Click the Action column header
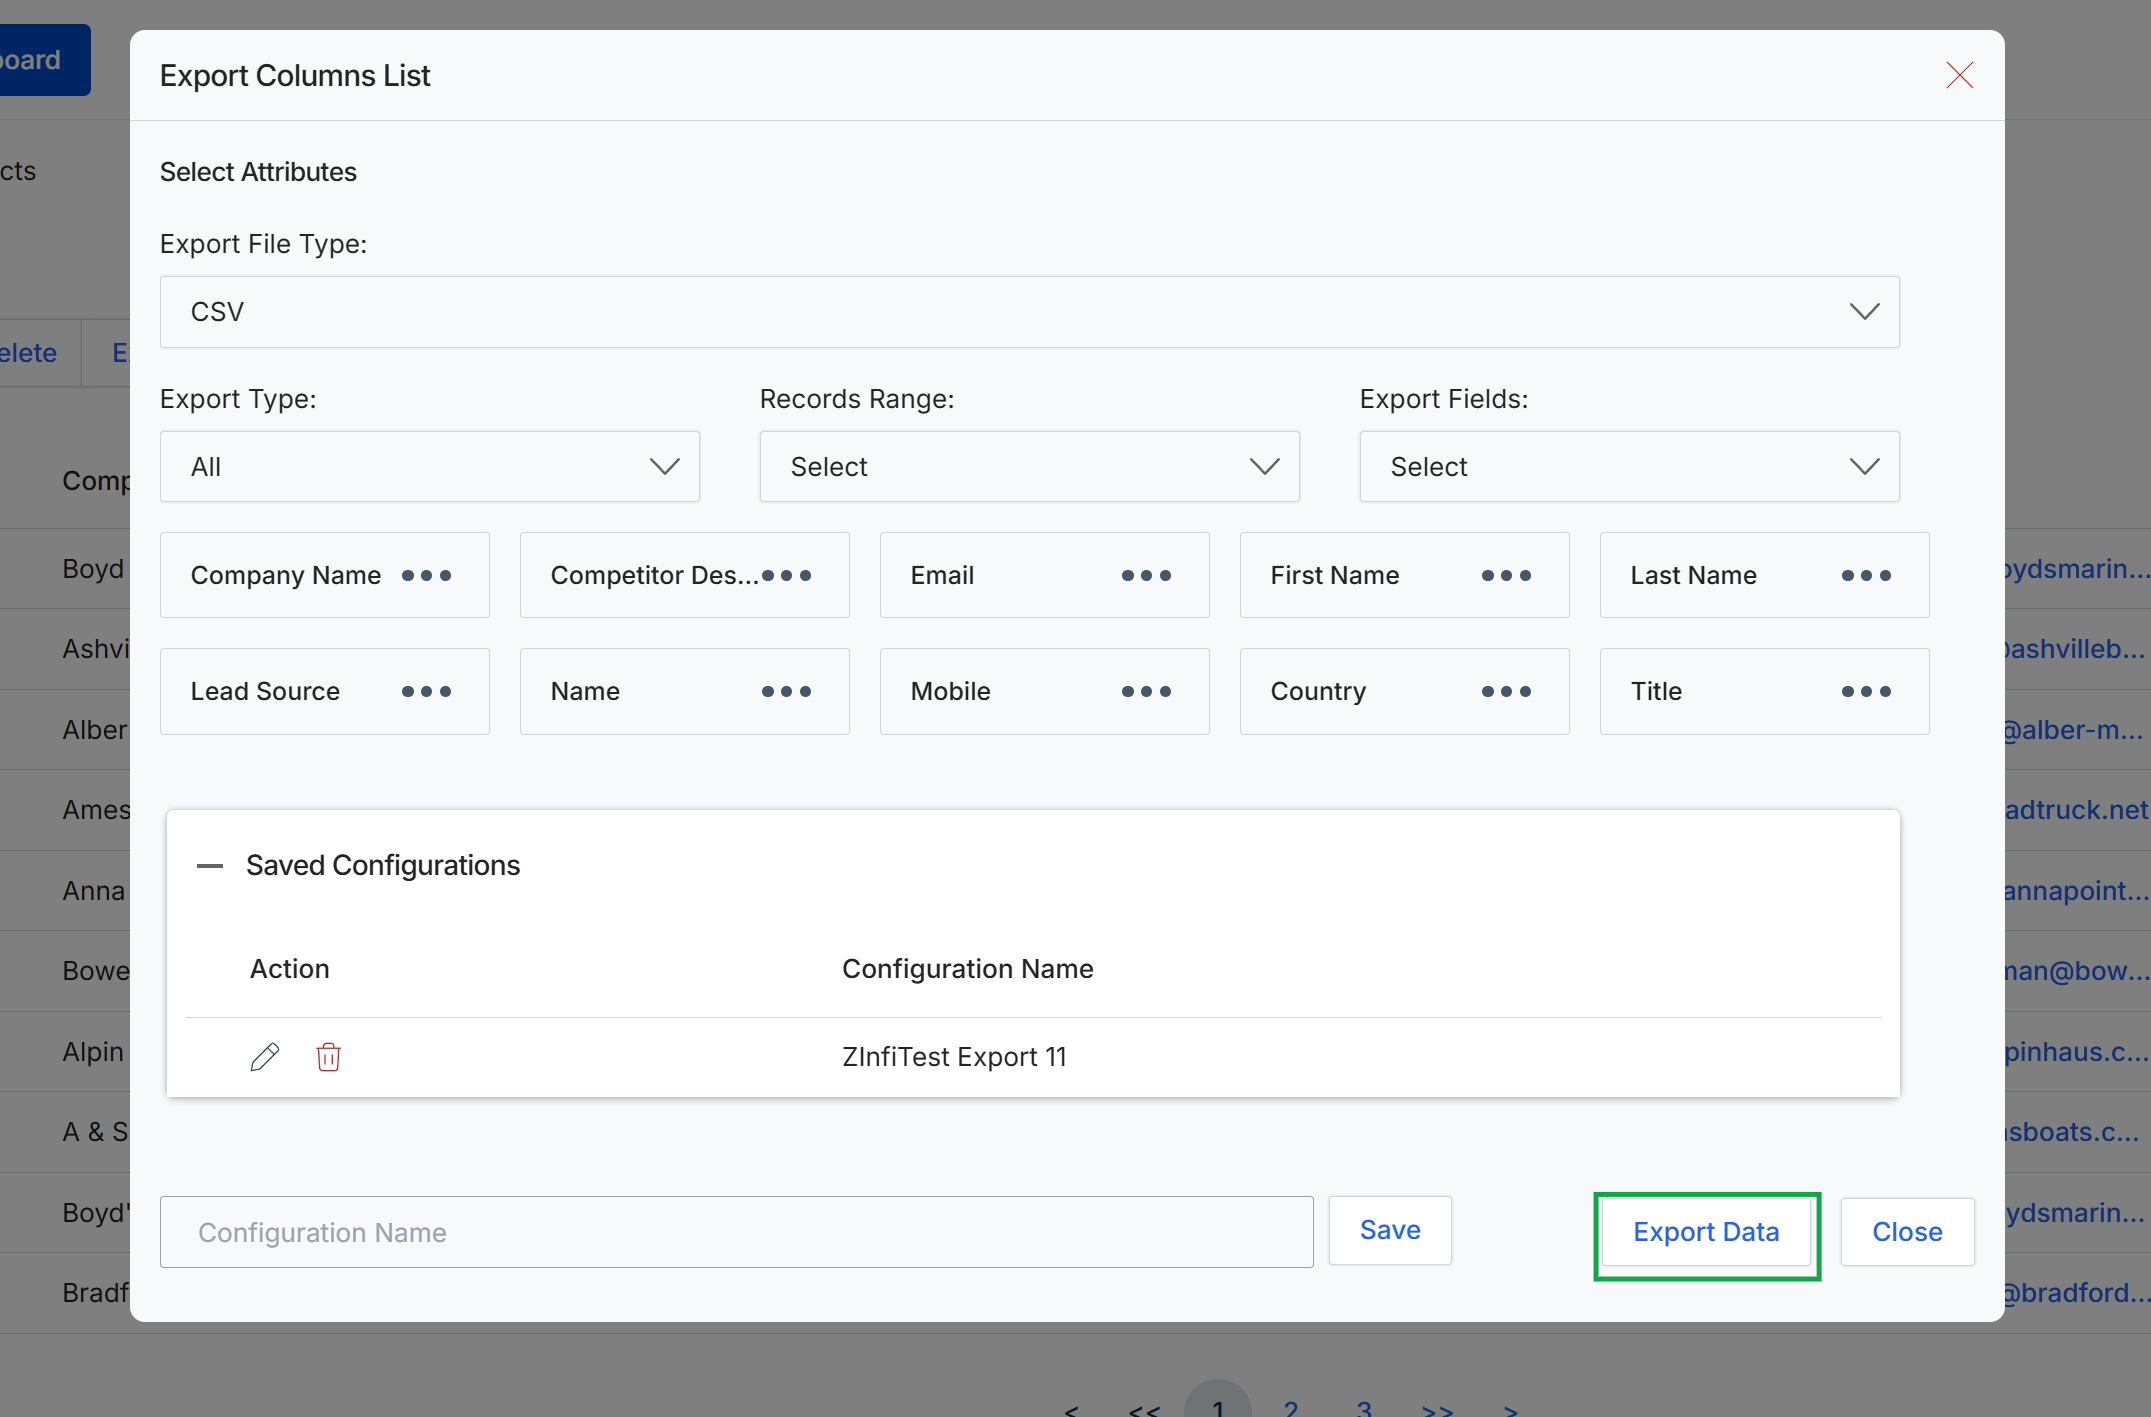This screenshot has width=2151, height=1417. (289, 969)
